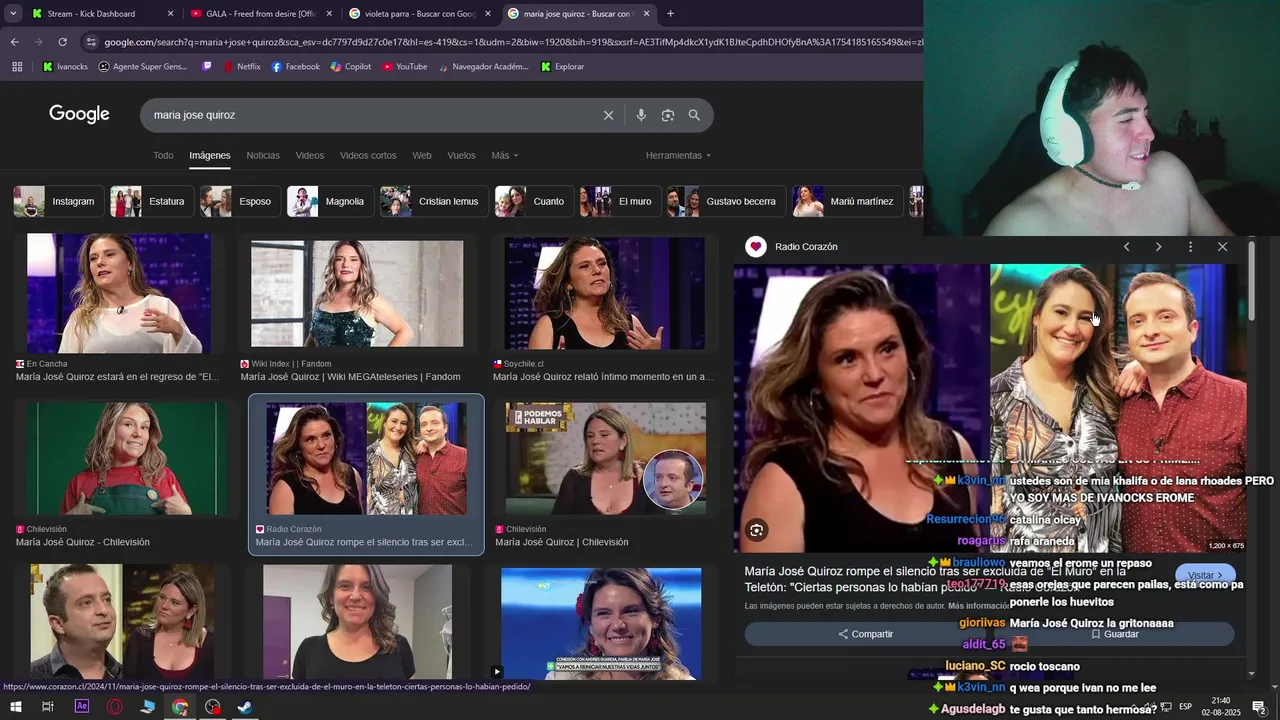The height and width of the screenshot is (720, 1280).
Task: Switch to the Videos cortos tab
Action: [x=368, y=156]
